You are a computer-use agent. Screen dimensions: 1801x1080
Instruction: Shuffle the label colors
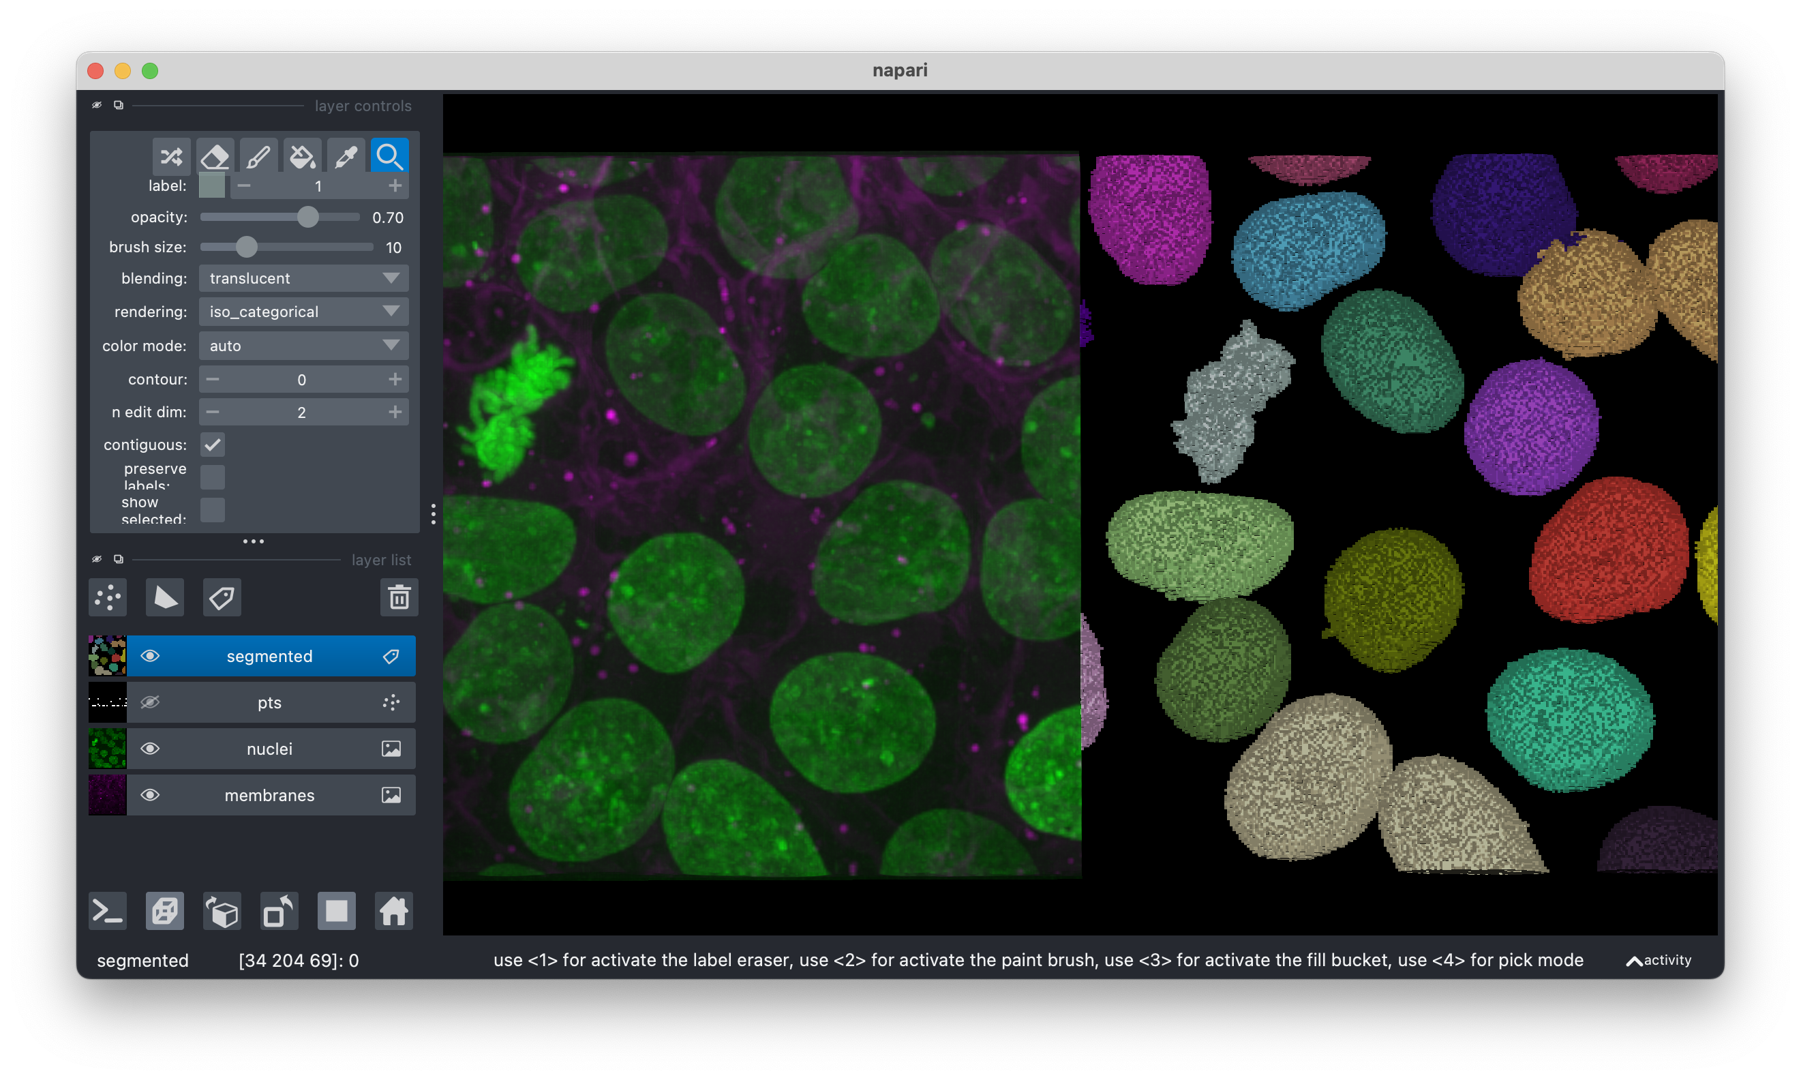(171, 157)
